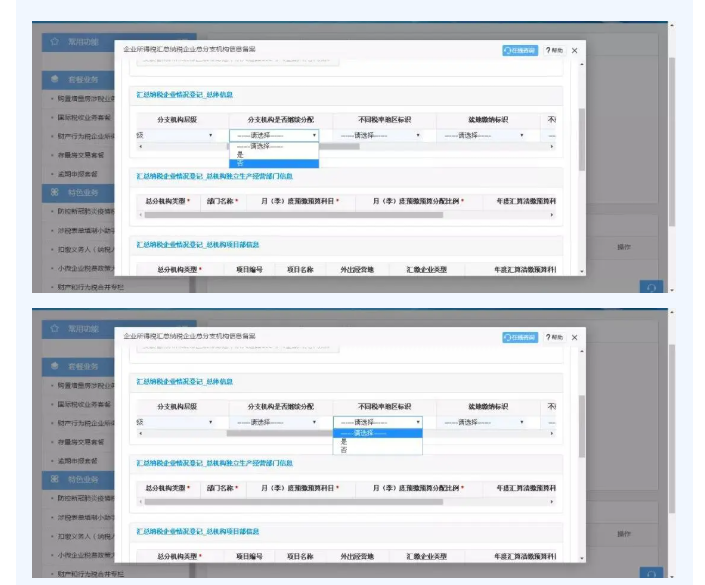Click 总机构独立生产经营部门信息 heading in upper screenshot
This screenshot has width=705, height=585.
pos(214,176)
